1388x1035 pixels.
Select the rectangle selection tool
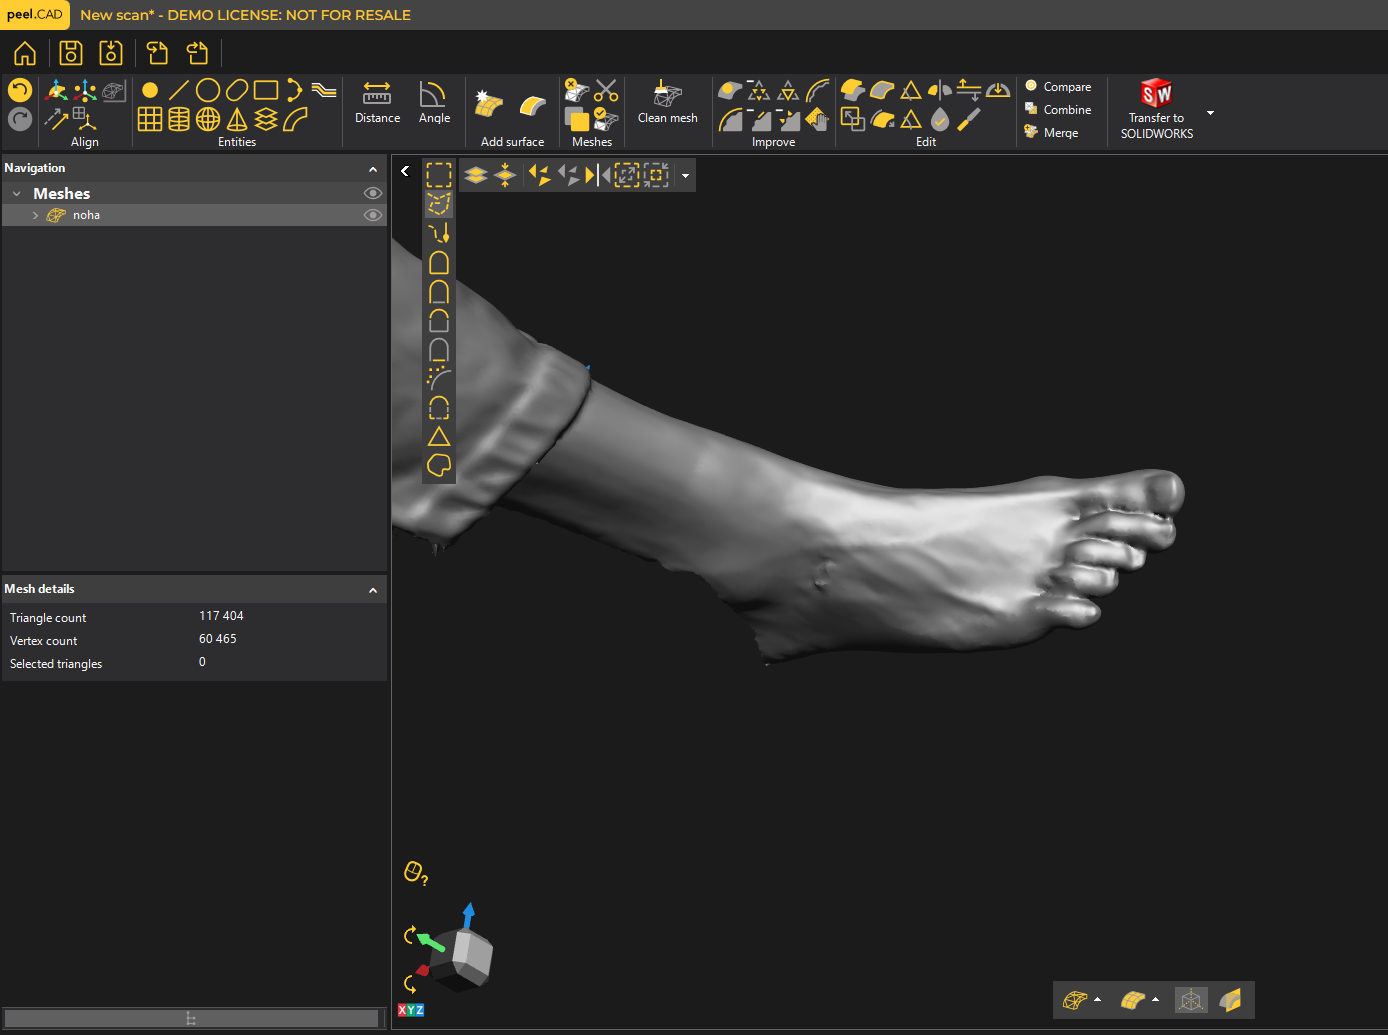point(439,175)
